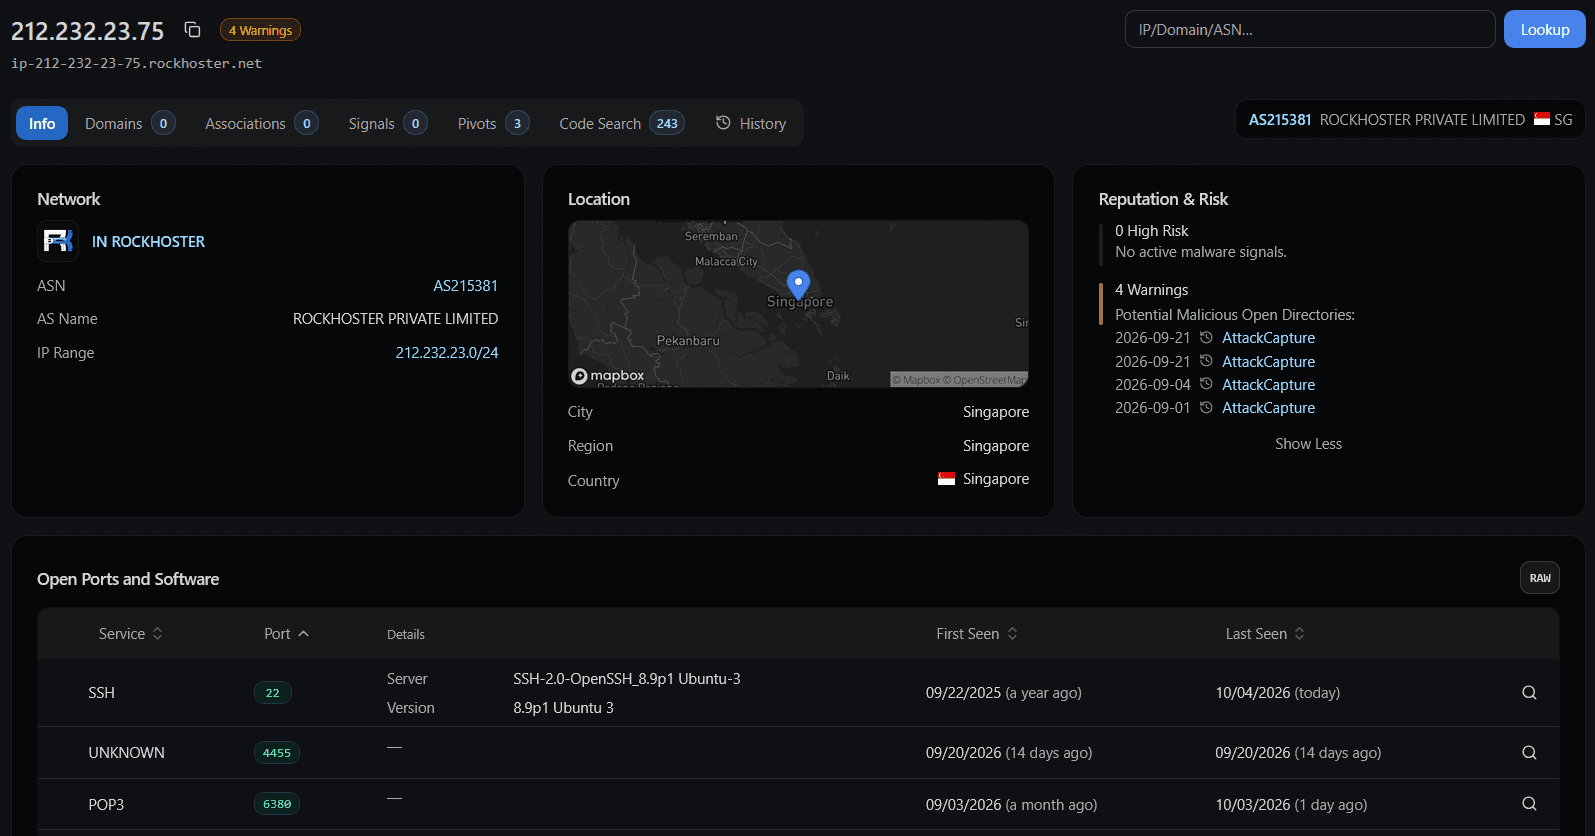Click search icon in UNKNOWN row

(1529, 753)
